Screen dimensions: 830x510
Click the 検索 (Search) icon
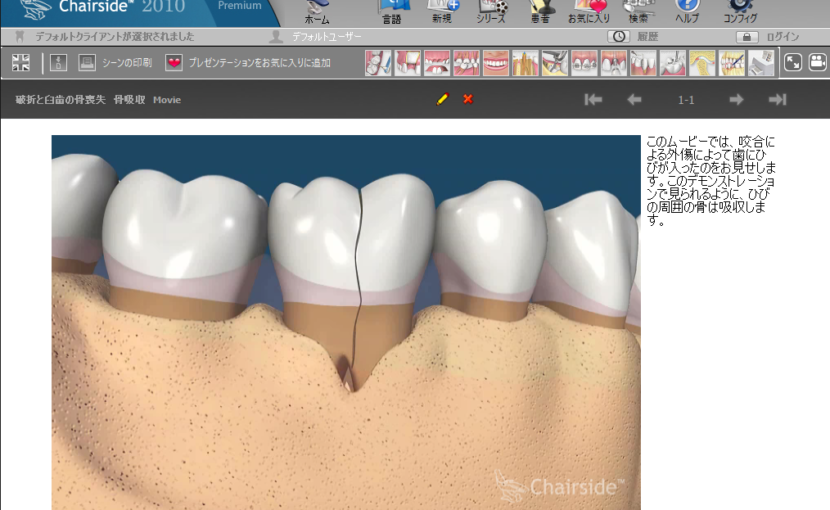click(x=638, y=11)
